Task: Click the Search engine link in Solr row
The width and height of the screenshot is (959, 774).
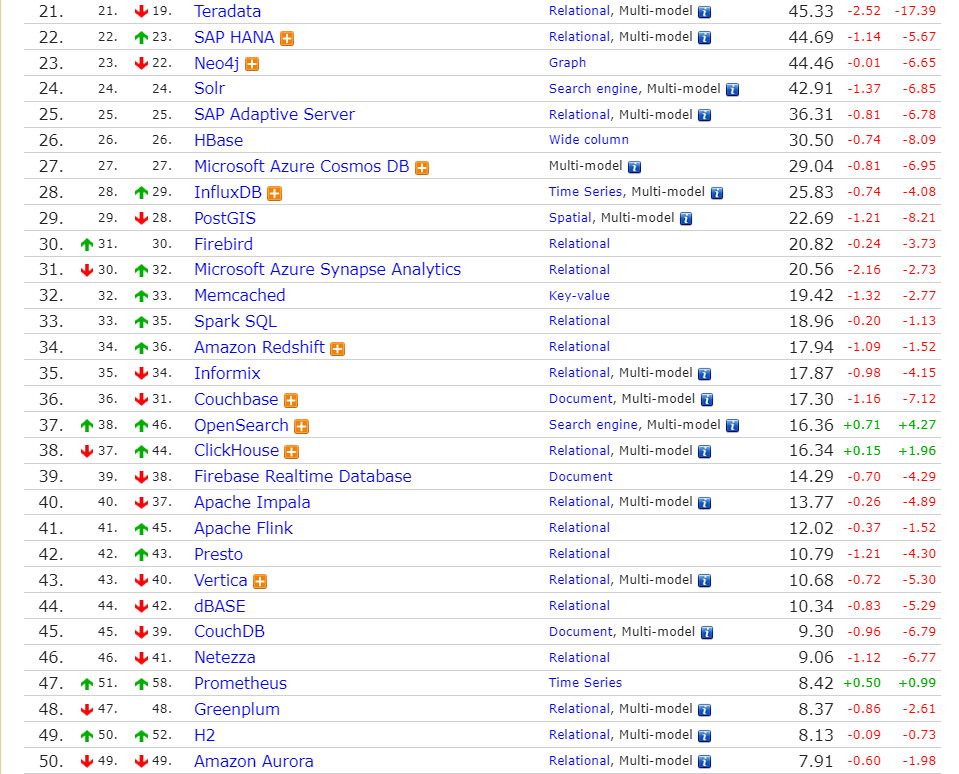Action: (593, 89)
